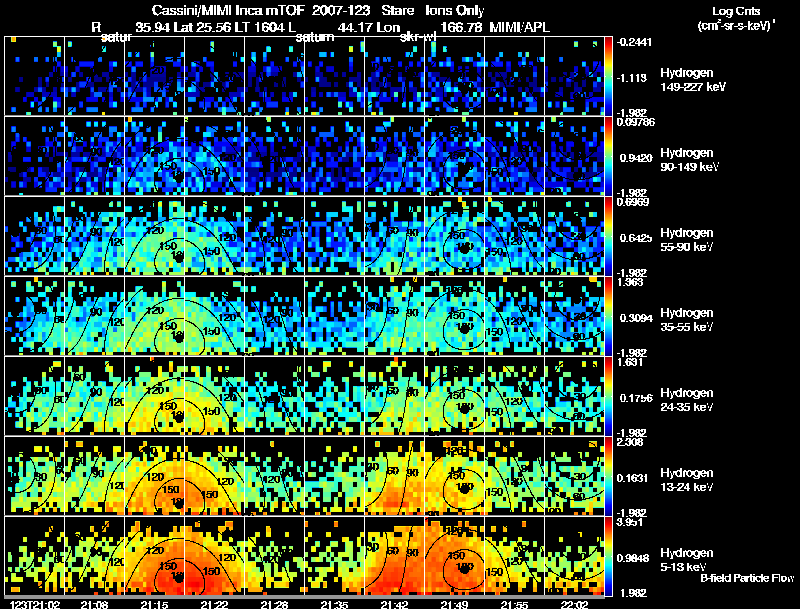This screenshot has width=800, height=609.
Task: Click the "166.78" header value
Action: (461, 27)
